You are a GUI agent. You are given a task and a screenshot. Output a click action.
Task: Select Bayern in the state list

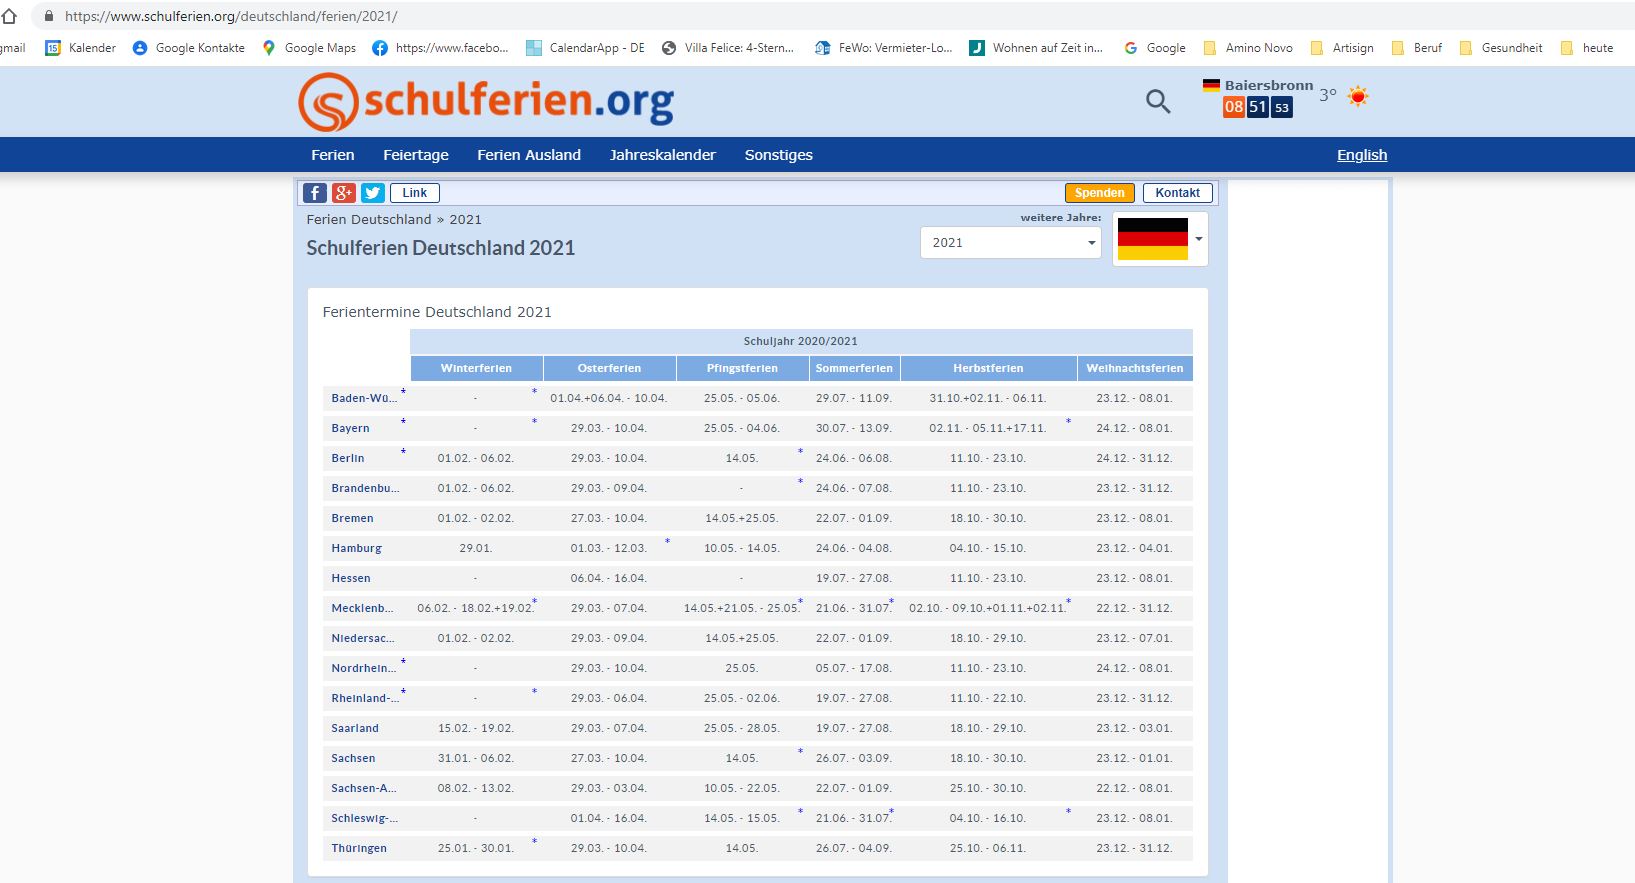(x=350, y=428)
